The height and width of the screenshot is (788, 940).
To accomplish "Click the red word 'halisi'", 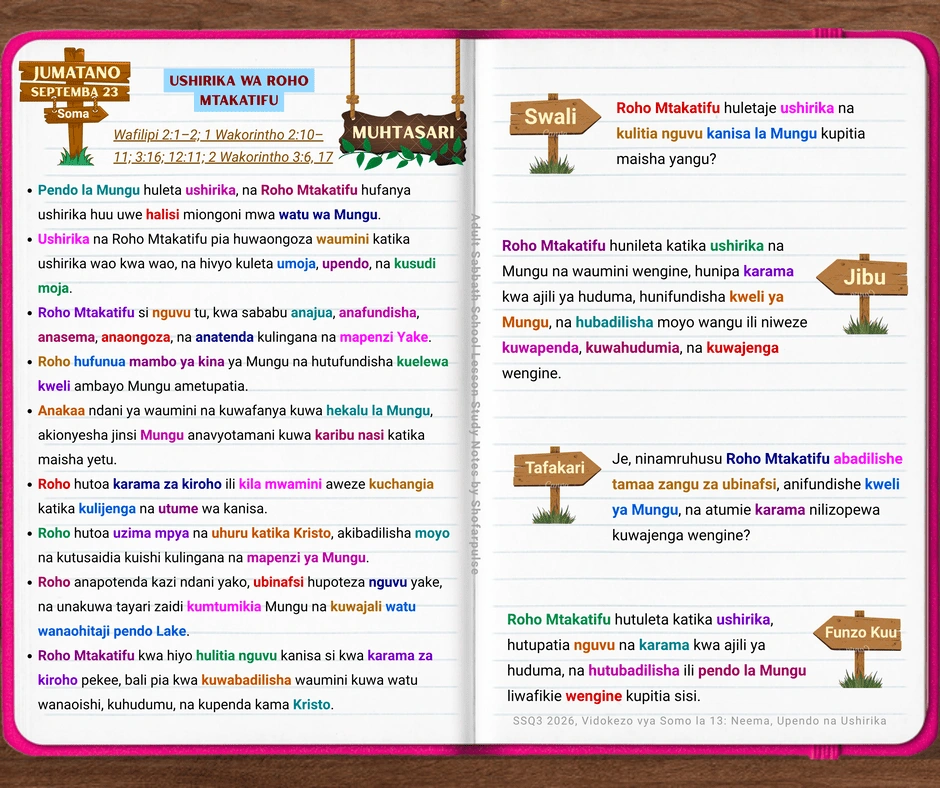I will pos(162,215).
